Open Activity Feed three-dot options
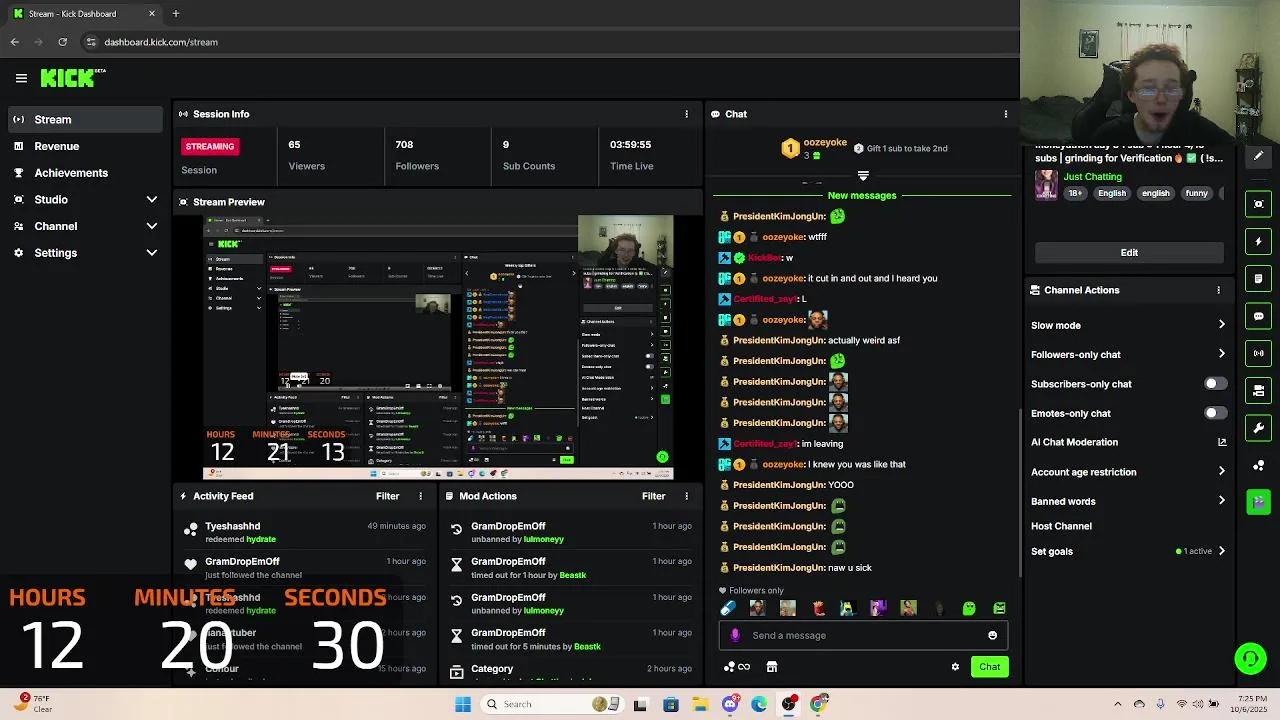 (420, 496)
